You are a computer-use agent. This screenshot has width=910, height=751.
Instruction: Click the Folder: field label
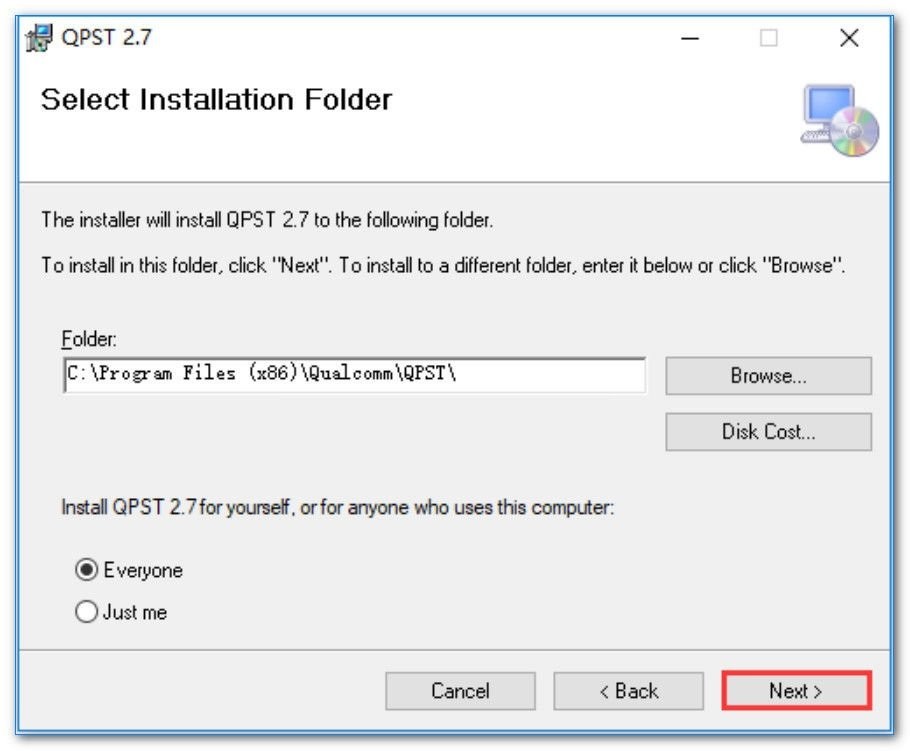[x=89, y=338]
